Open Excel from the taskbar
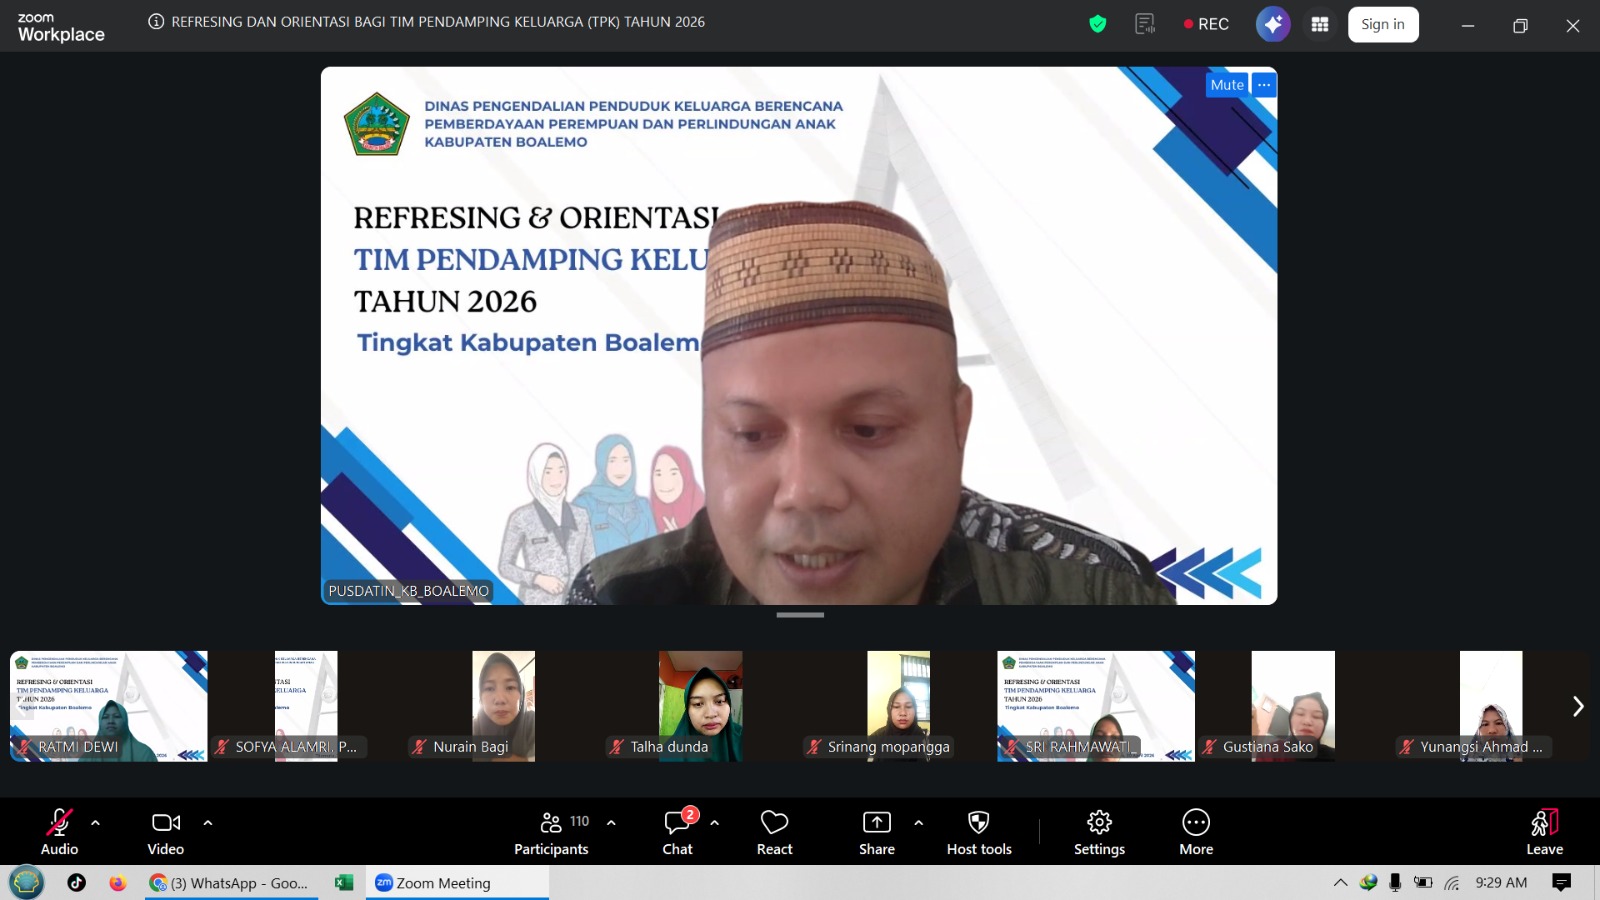This screenshot has width=1600, height=900. (344, 882)
